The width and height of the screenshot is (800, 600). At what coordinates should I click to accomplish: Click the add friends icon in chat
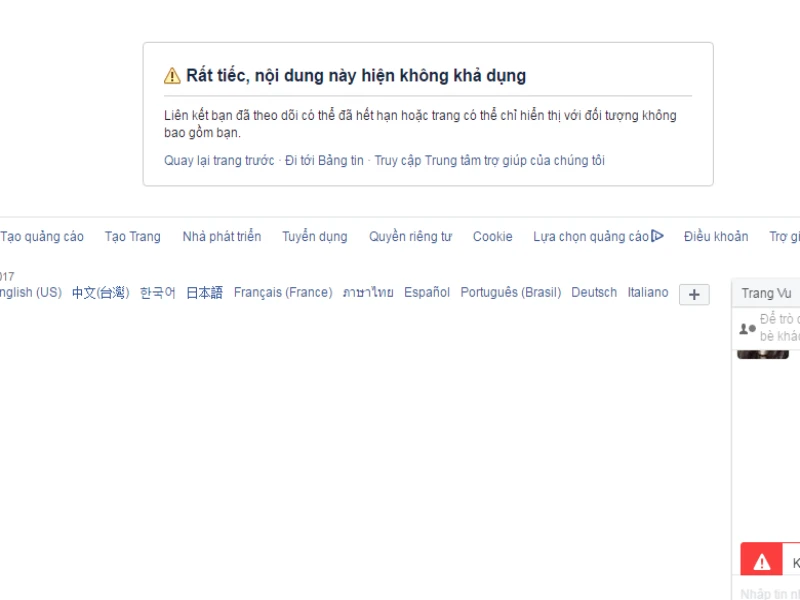[747, 329]
